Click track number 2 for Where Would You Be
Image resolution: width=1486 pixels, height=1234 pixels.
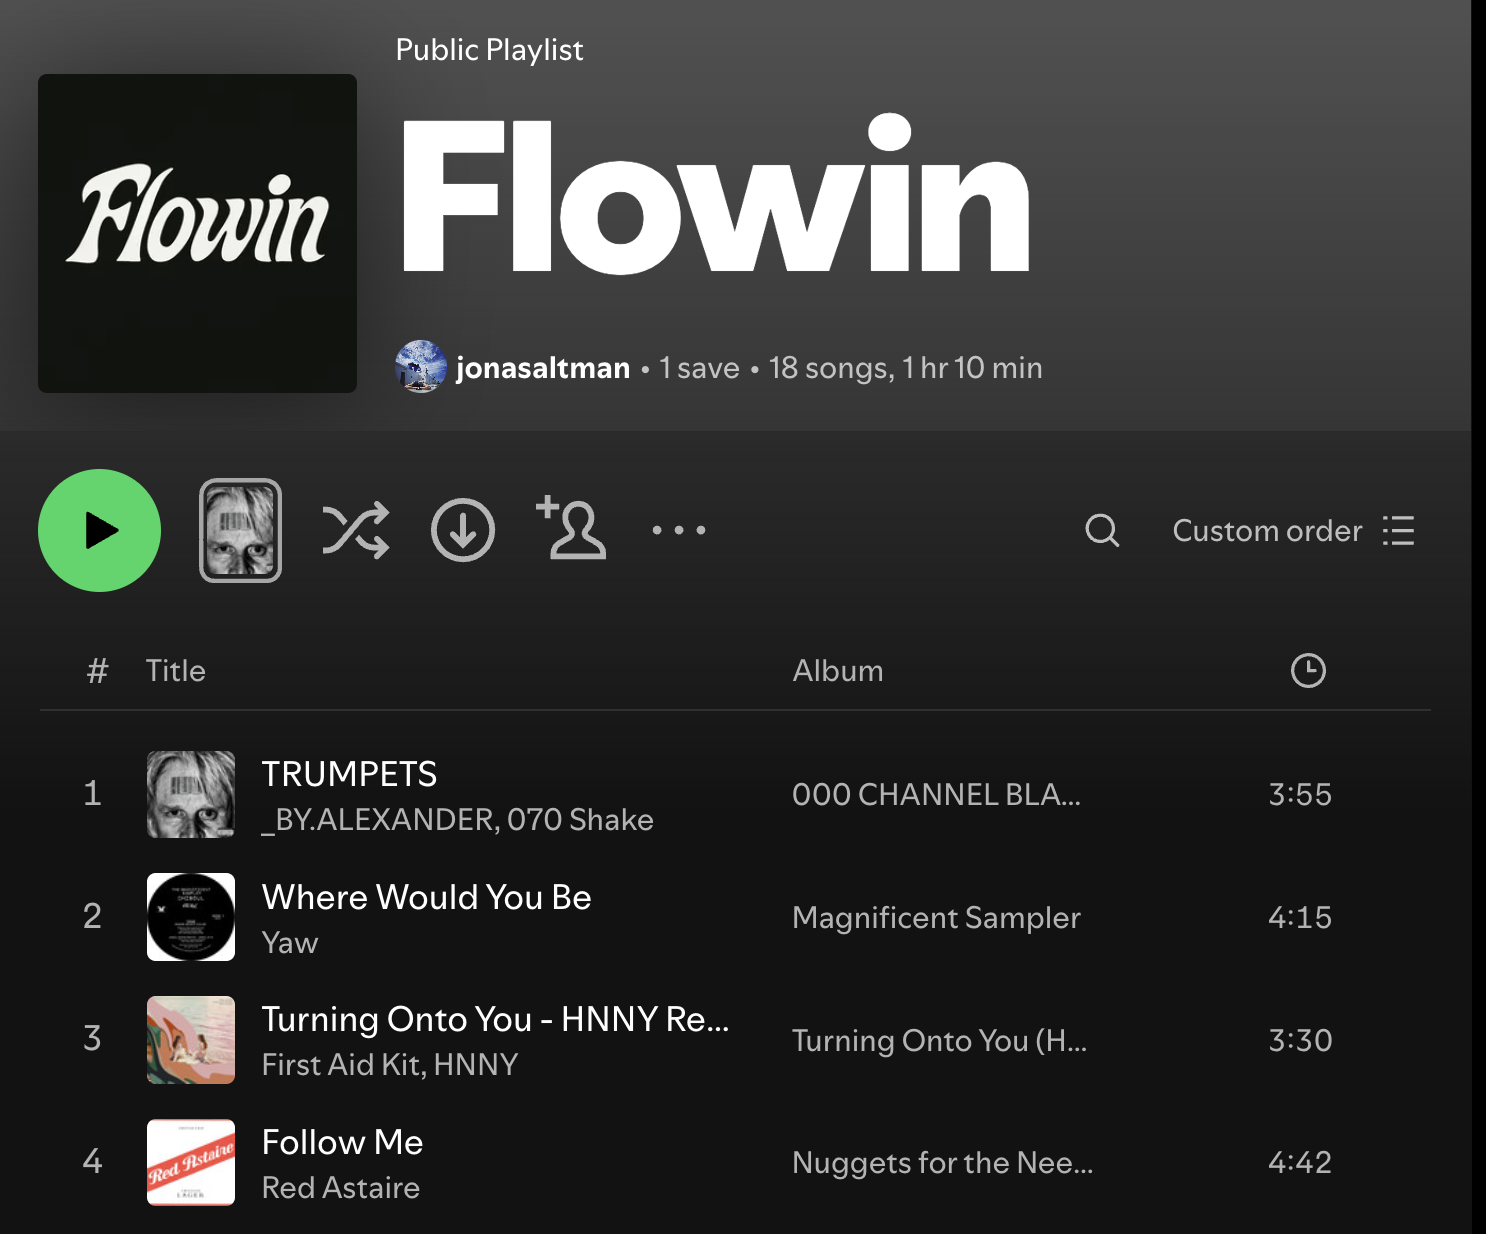(92, 916)
